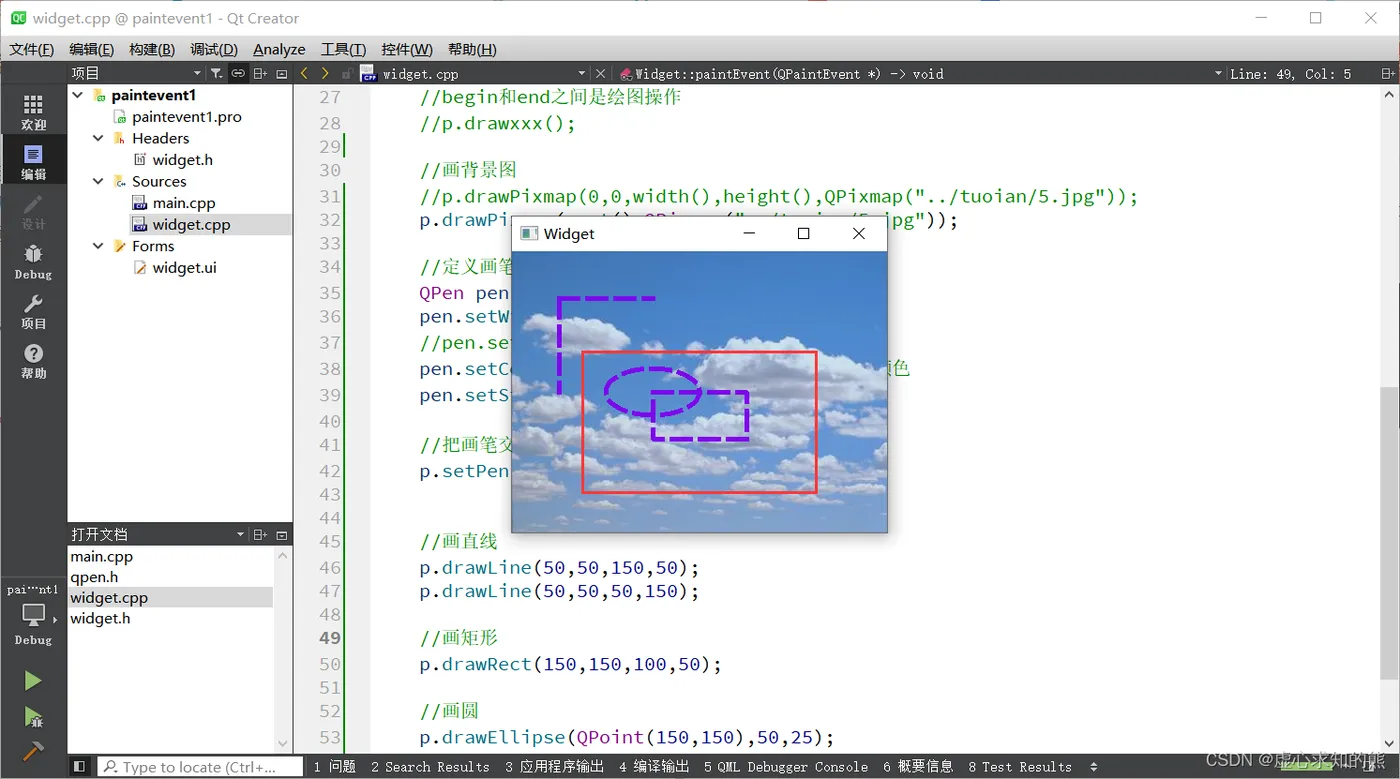Viewport: 1400px width, 779px height.
Task: Open 项目 (Projects) mode in the sidebar
Action: 33,312
